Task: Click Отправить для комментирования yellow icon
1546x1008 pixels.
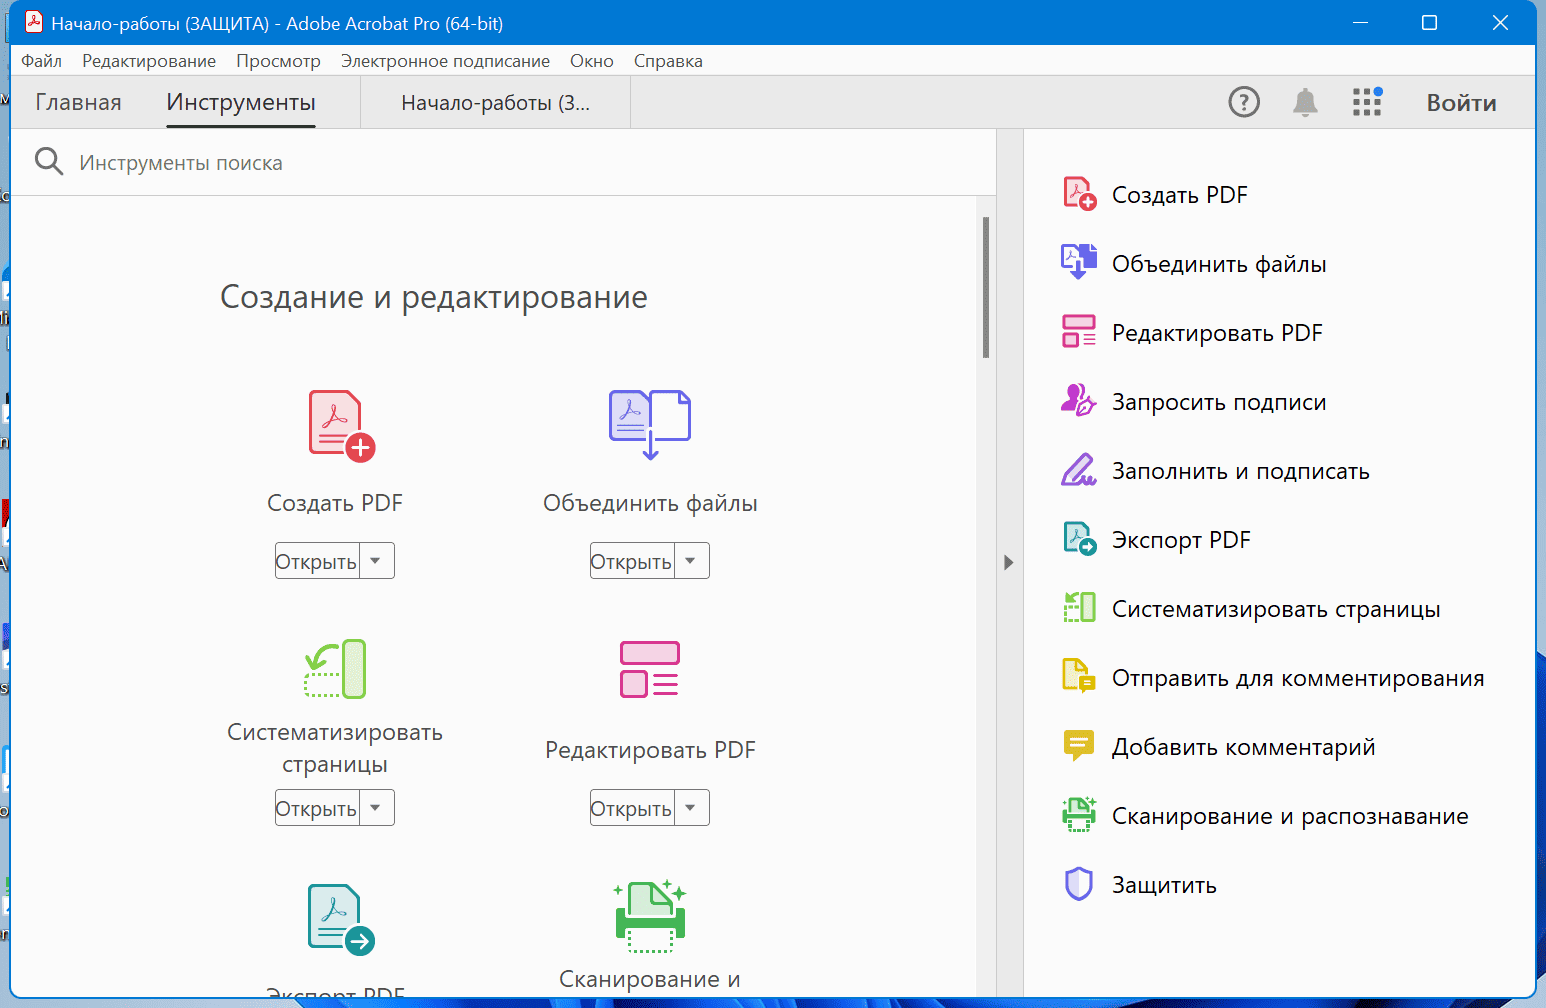Action: pyautogui.click(x=1079, y=677)
